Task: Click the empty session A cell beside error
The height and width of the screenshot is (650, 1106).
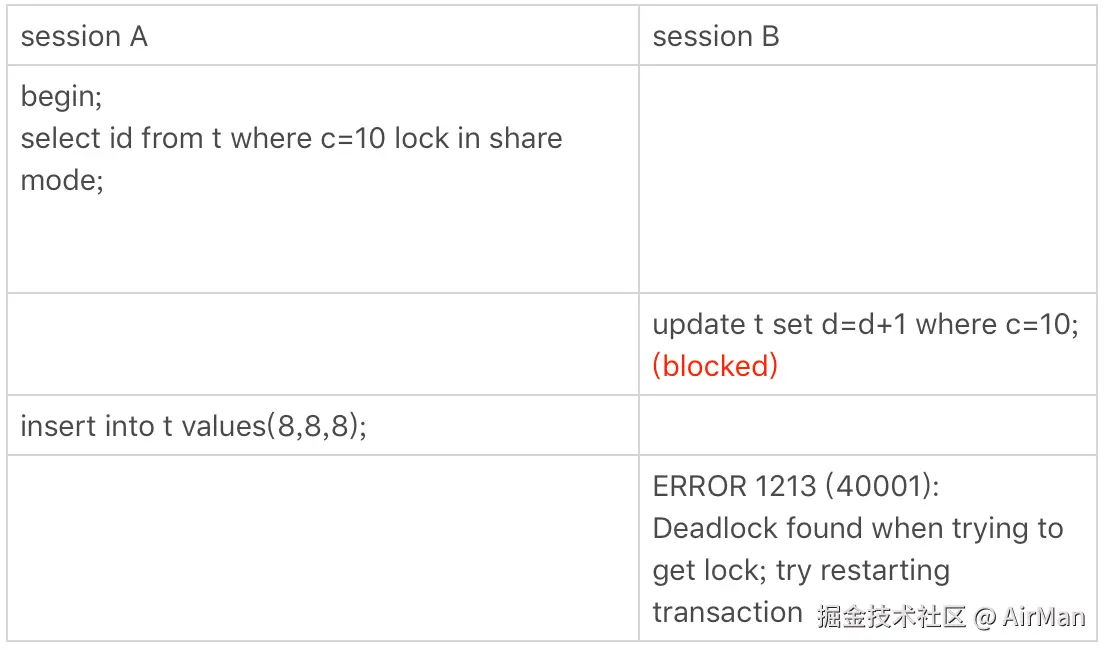Action: pos(322,547)
